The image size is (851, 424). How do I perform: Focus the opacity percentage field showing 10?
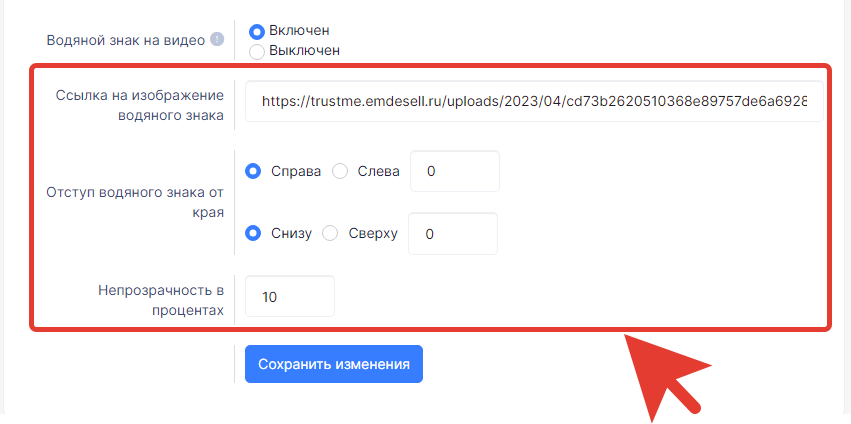[x=290, y=296]
